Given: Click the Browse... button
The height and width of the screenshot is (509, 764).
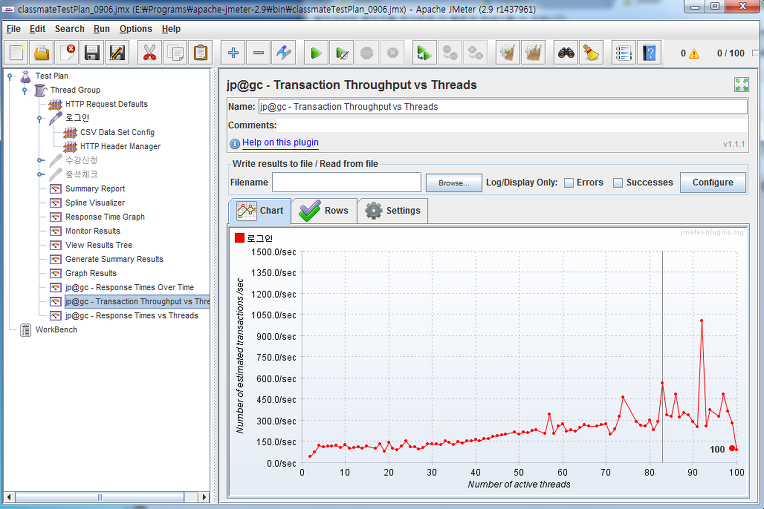Looking at the screenshot, I should [454, 183].
